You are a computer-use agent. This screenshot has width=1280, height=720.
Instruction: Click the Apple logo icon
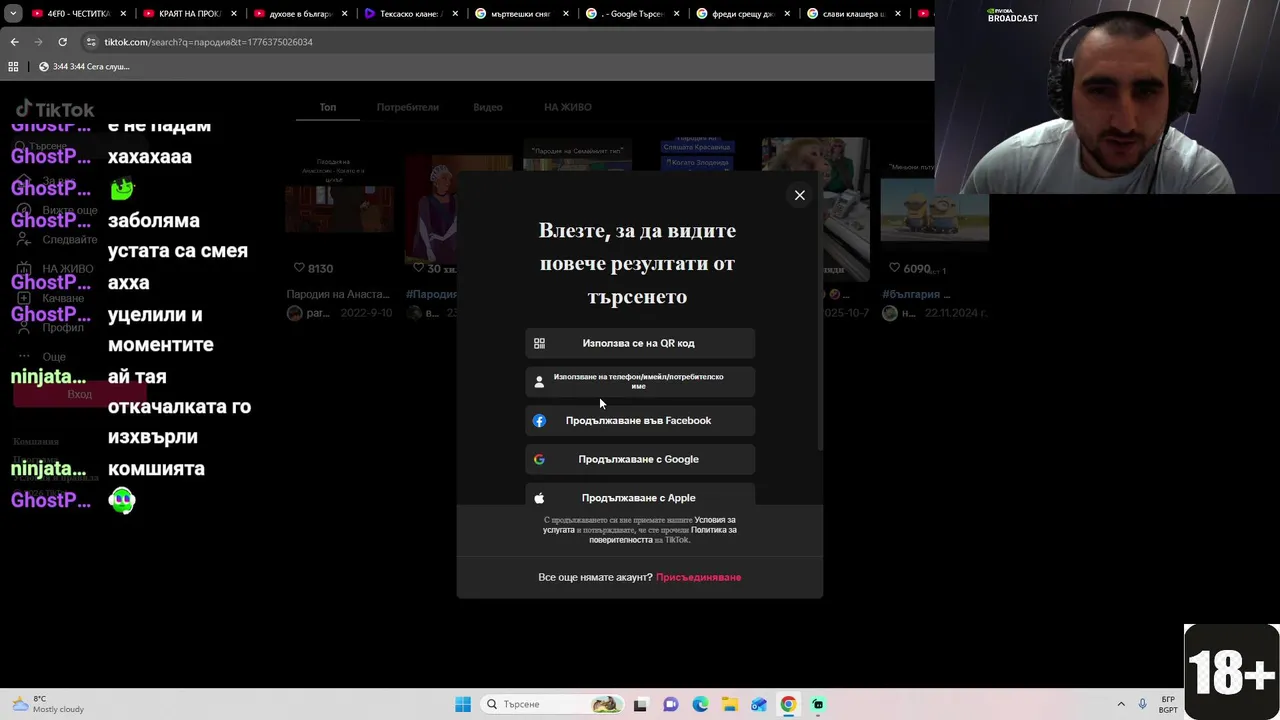coord(539,497)
